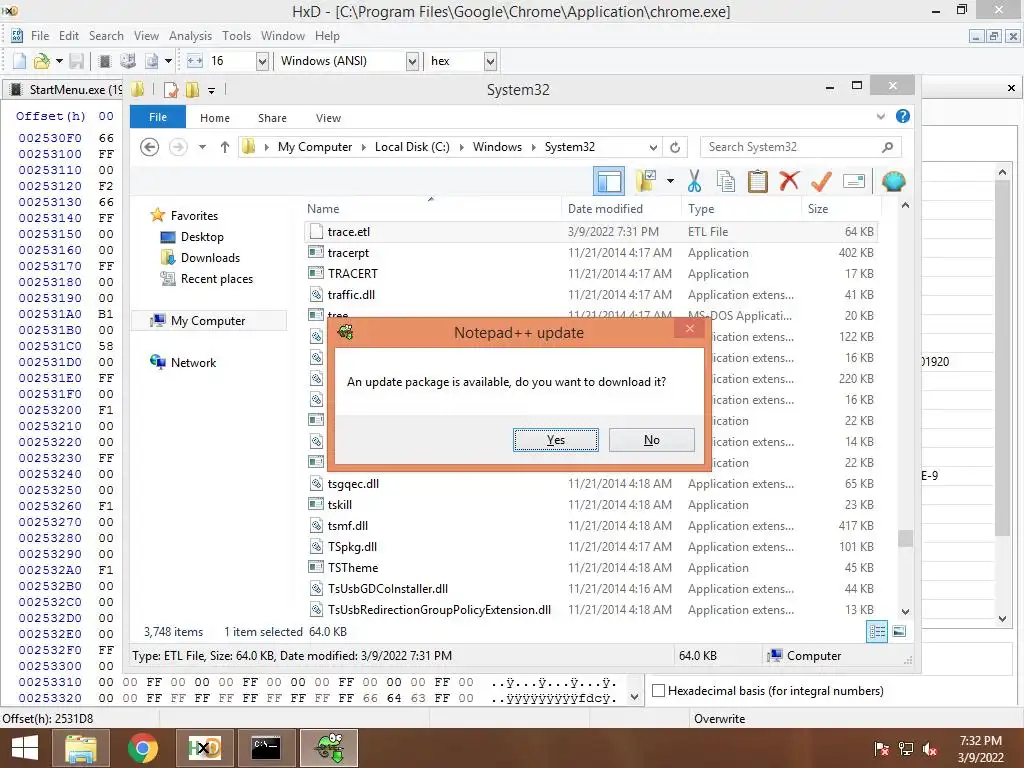Screen dimensions: 1024x768
Task: Click the Cut scissors icon in Explorer
Action: point(694,181)
